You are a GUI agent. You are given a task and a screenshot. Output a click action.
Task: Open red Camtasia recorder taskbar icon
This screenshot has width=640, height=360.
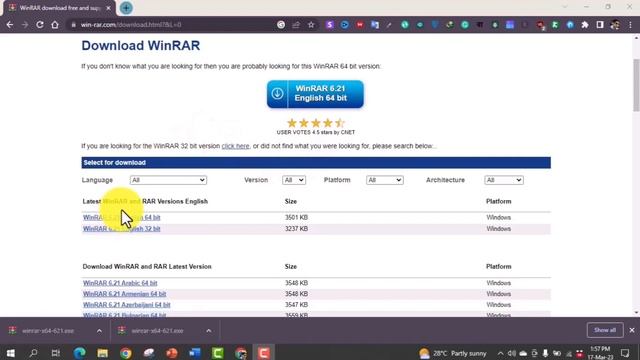(x=264, y=353)
